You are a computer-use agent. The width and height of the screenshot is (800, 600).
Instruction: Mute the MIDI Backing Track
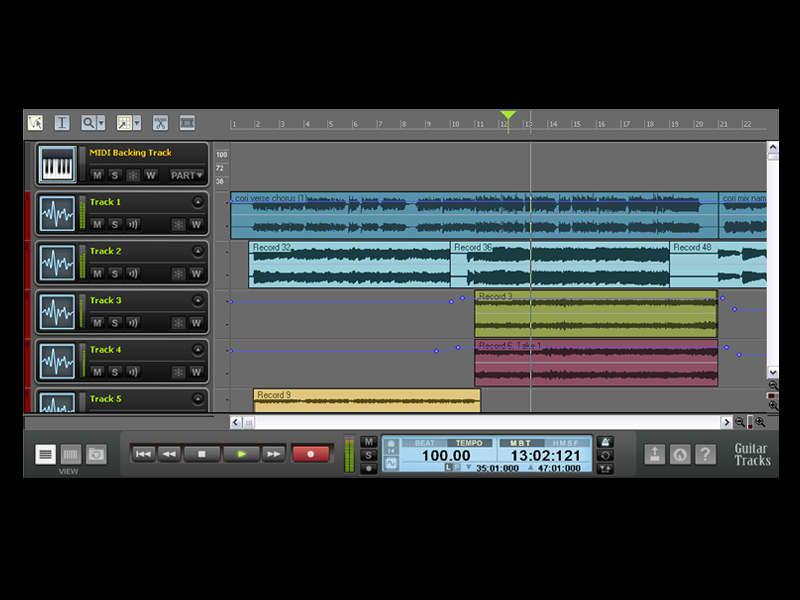pos(97,175)
